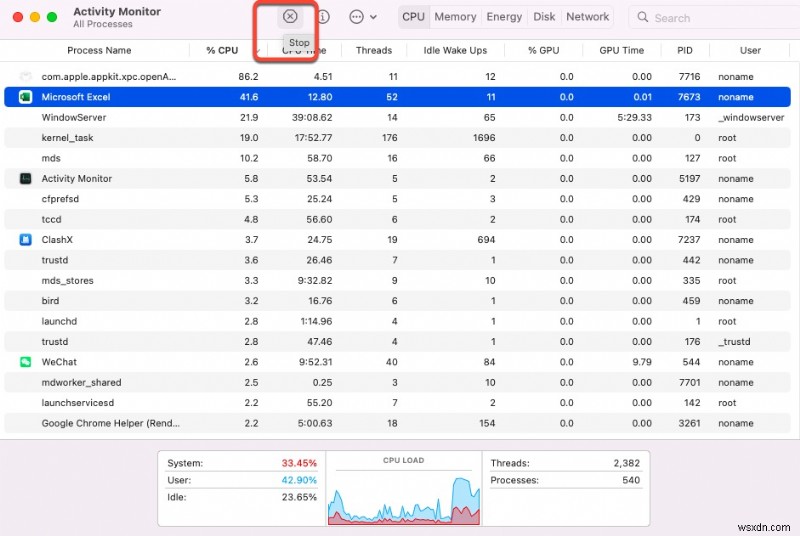This screenshot has height=536, width=800.
Task: Click the Processes 540 statistic
Action: pos(565,480)
